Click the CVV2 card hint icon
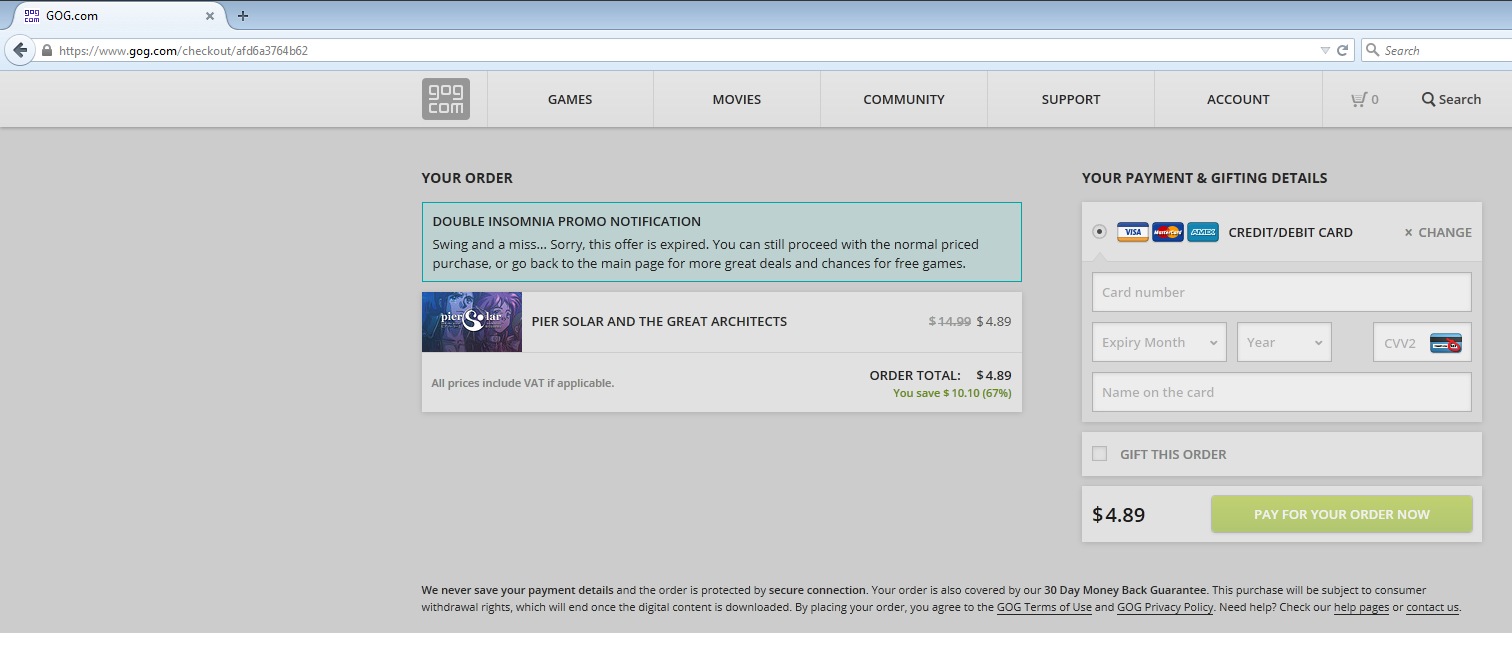Screen dimensions: 1512x651 click(x=1446, y=343)
